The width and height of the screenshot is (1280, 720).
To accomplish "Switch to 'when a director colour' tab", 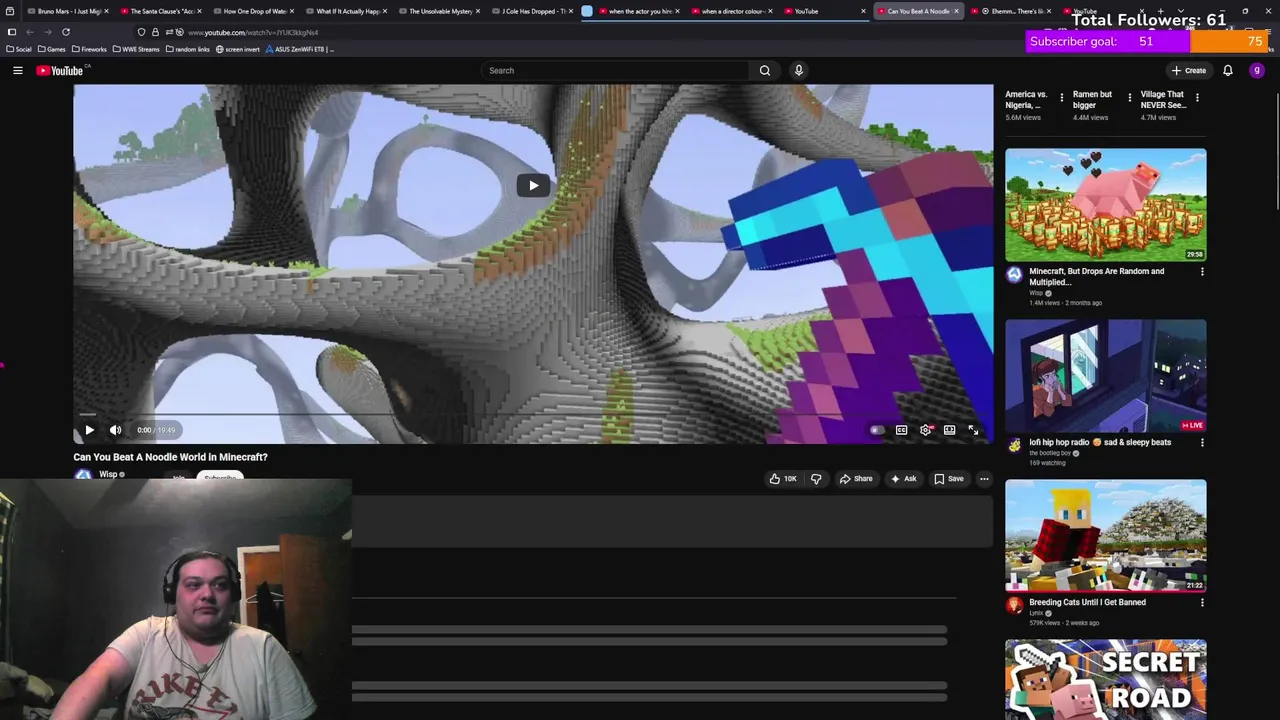I will pos(732,11).
